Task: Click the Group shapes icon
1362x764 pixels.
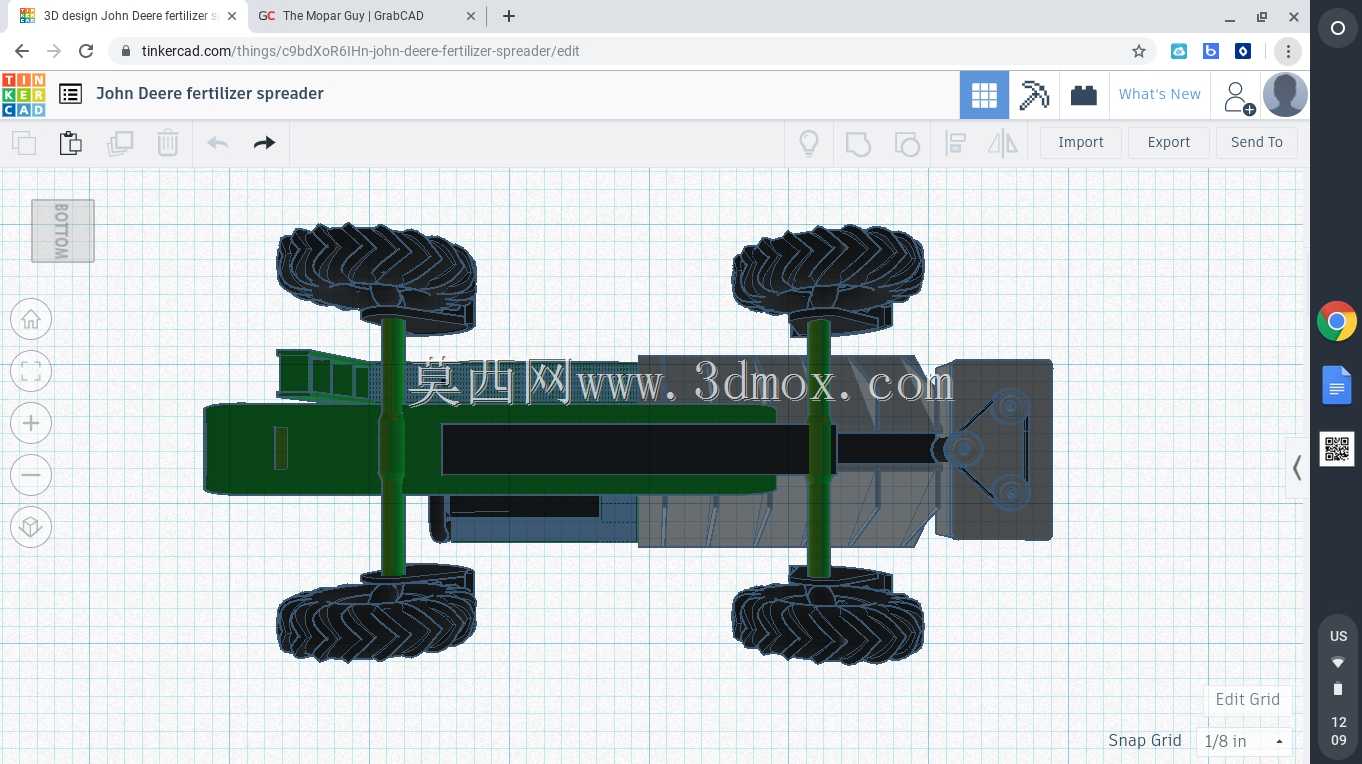Action: [858, 143]
